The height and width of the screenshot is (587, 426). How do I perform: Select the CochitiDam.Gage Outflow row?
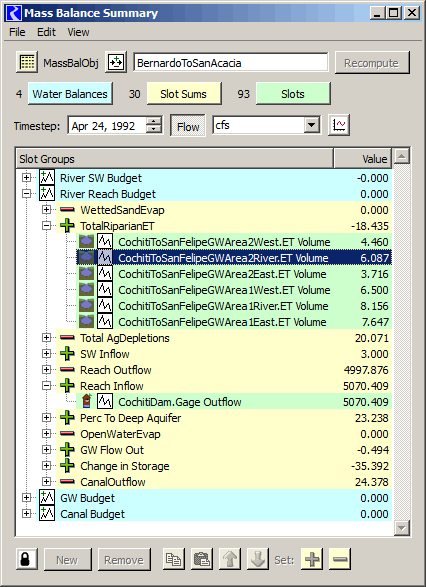[234, 402]
